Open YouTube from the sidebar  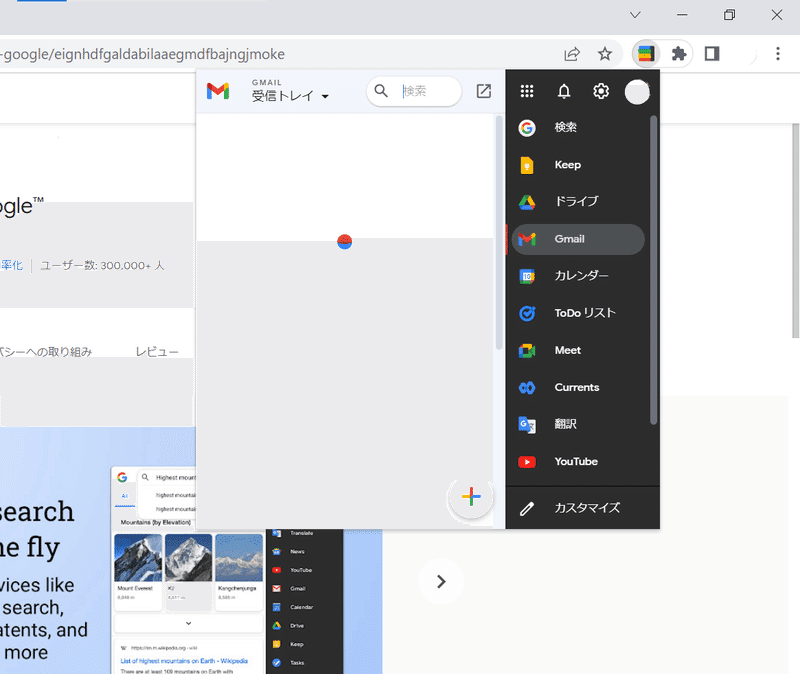pos(579,462)
